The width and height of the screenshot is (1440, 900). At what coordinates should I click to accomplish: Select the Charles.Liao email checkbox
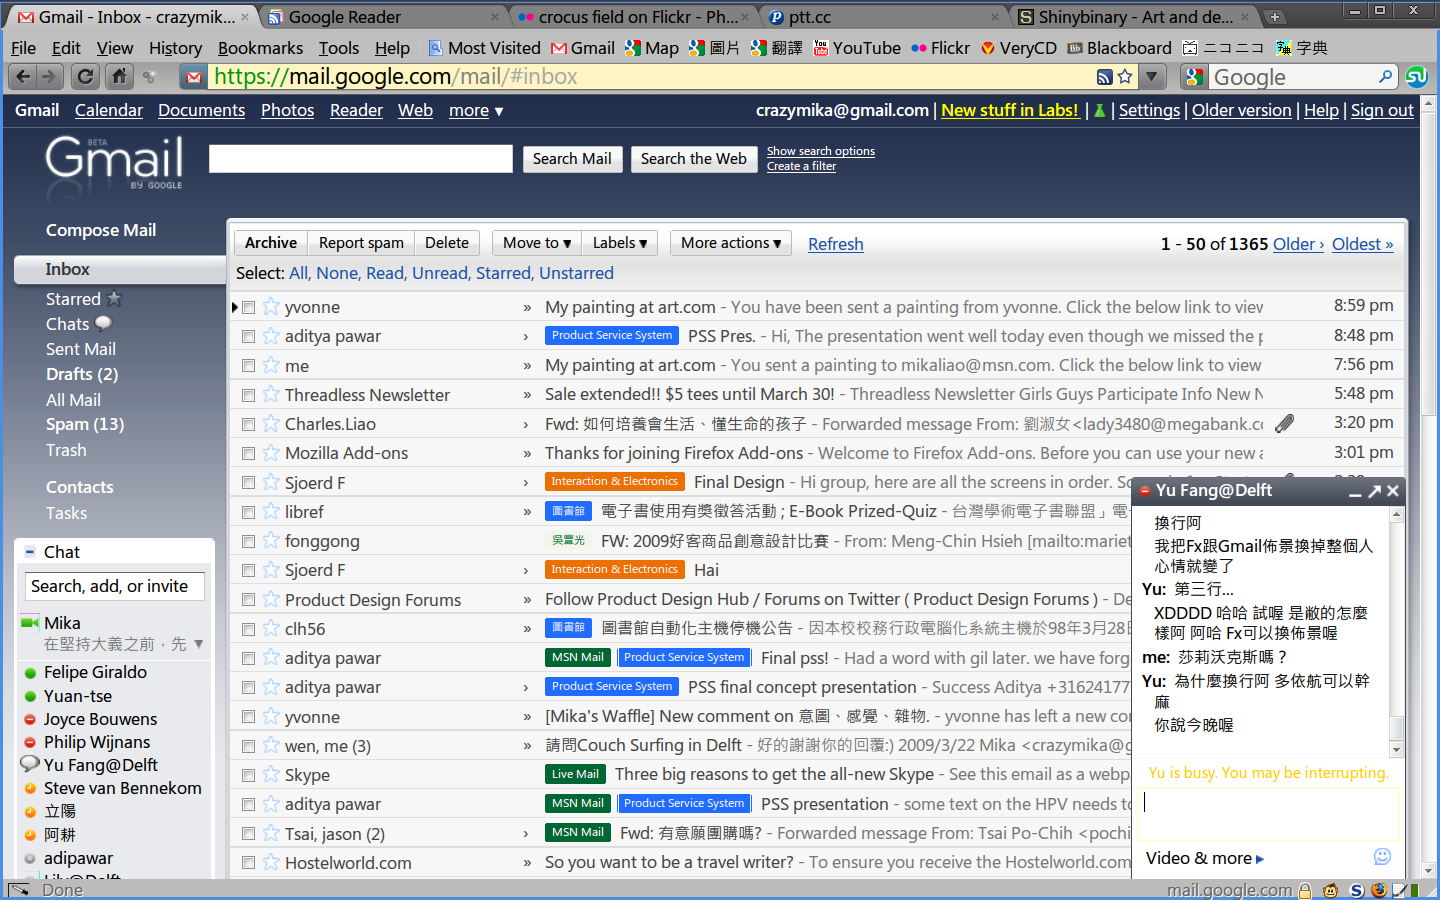(249, 425)
